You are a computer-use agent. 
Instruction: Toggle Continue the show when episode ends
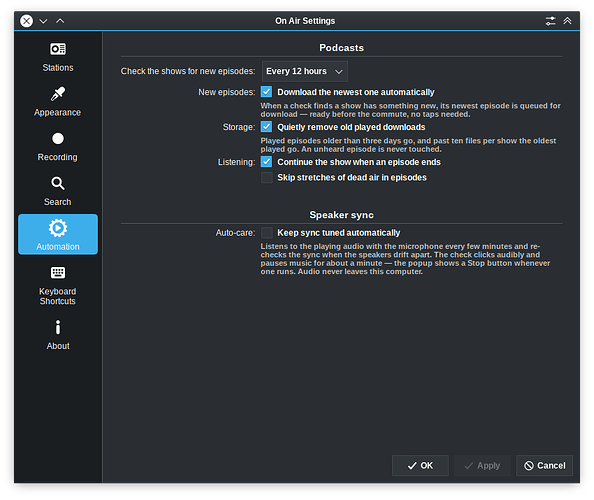click(x=267, y=162)
